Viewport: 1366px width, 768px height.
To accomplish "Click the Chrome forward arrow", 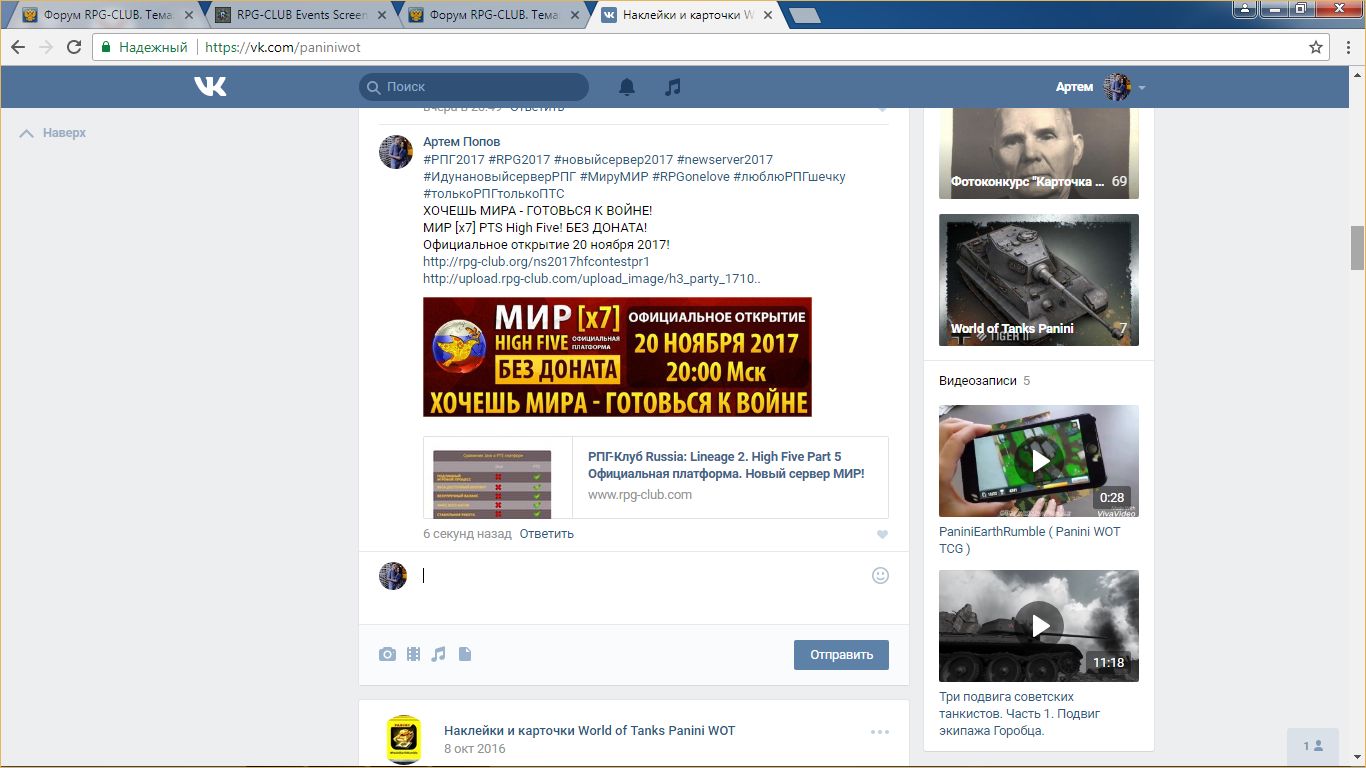I will tap(46, 47).
